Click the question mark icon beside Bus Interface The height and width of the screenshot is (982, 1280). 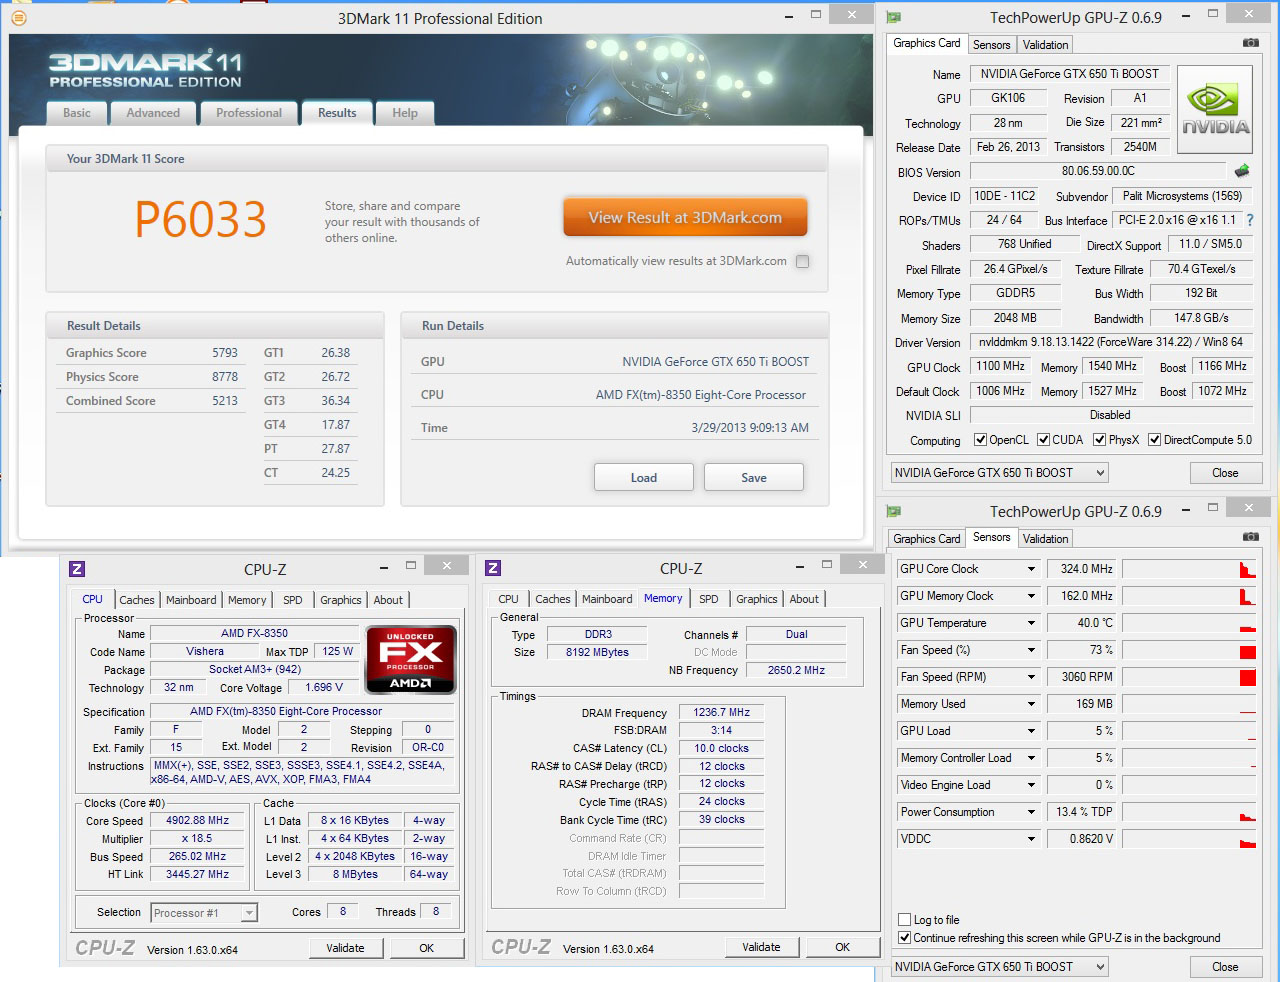(x=1249, y=220)
